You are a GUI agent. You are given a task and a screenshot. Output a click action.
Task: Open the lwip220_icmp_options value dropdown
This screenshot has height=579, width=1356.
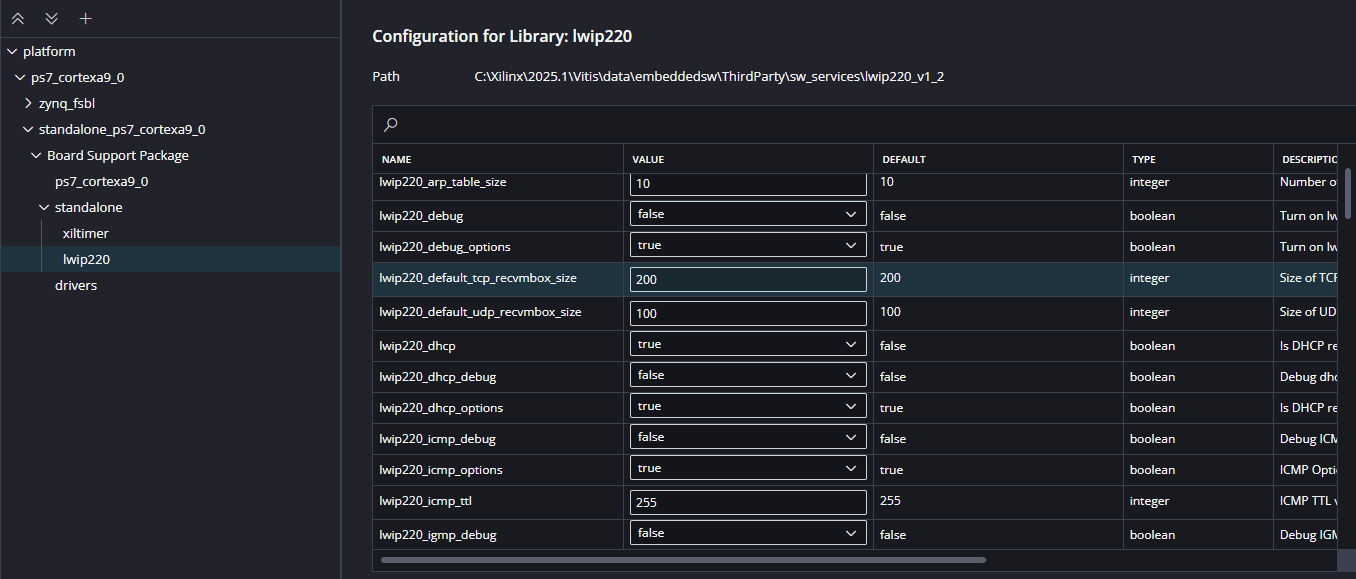[x=748, y=468]
